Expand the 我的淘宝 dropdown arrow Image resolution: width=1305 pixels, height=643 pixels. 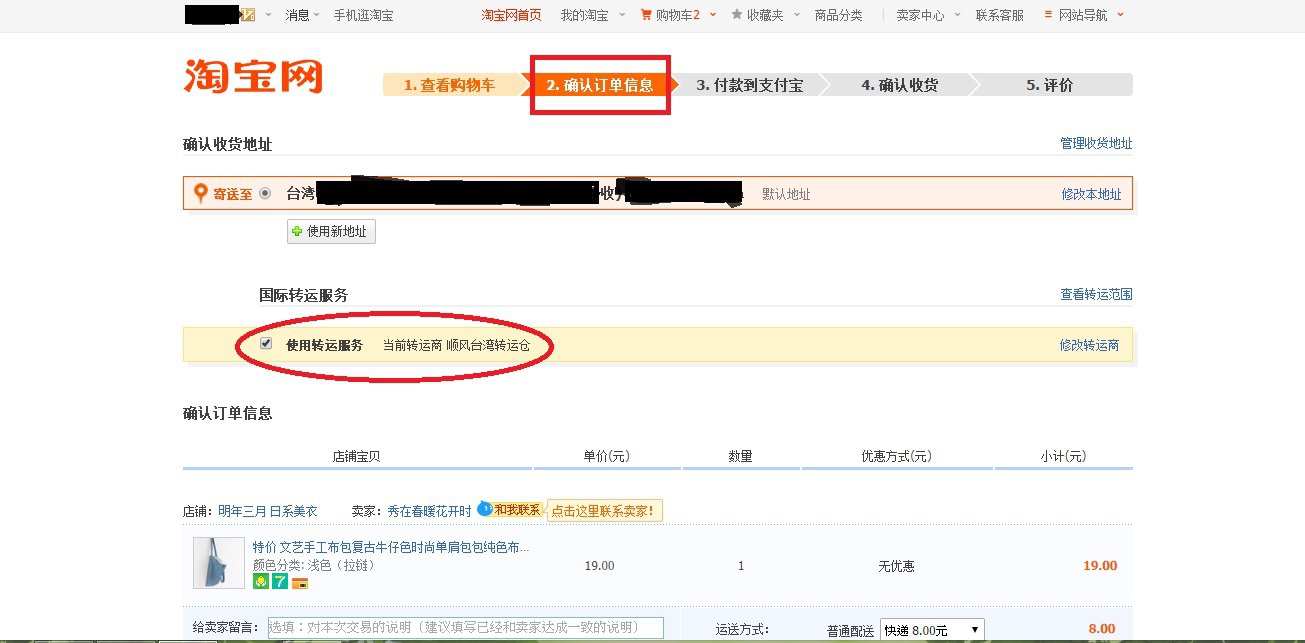click(622, 14)
